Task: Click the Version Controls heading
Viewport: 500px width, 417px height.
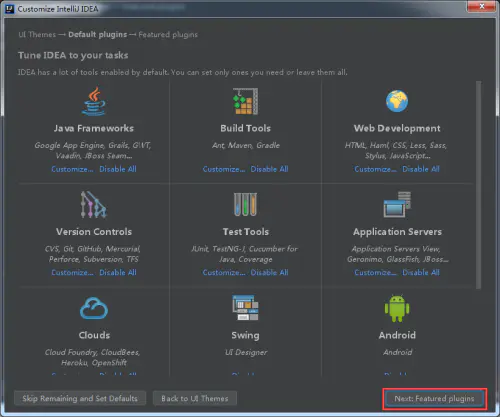Action: [x=94, y=232]
